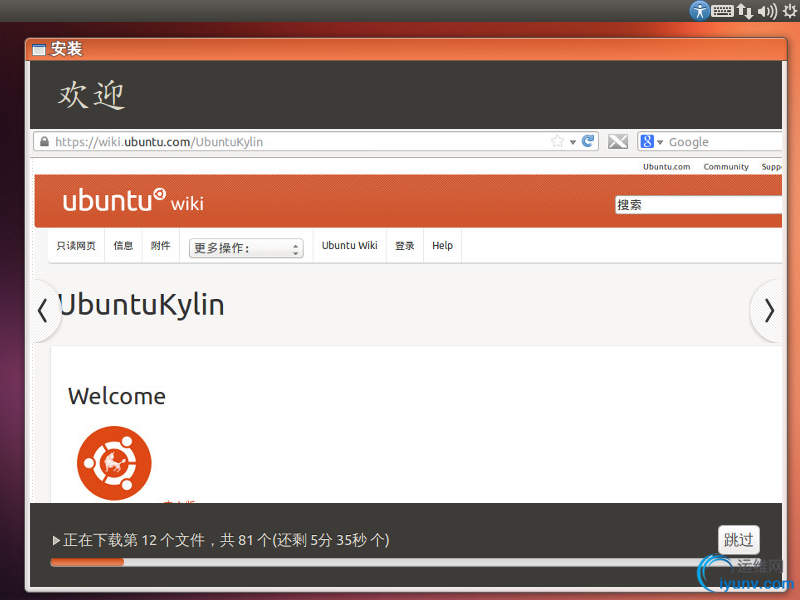Click the 登录 login item

pyautogui.click(x=405, y=246)
